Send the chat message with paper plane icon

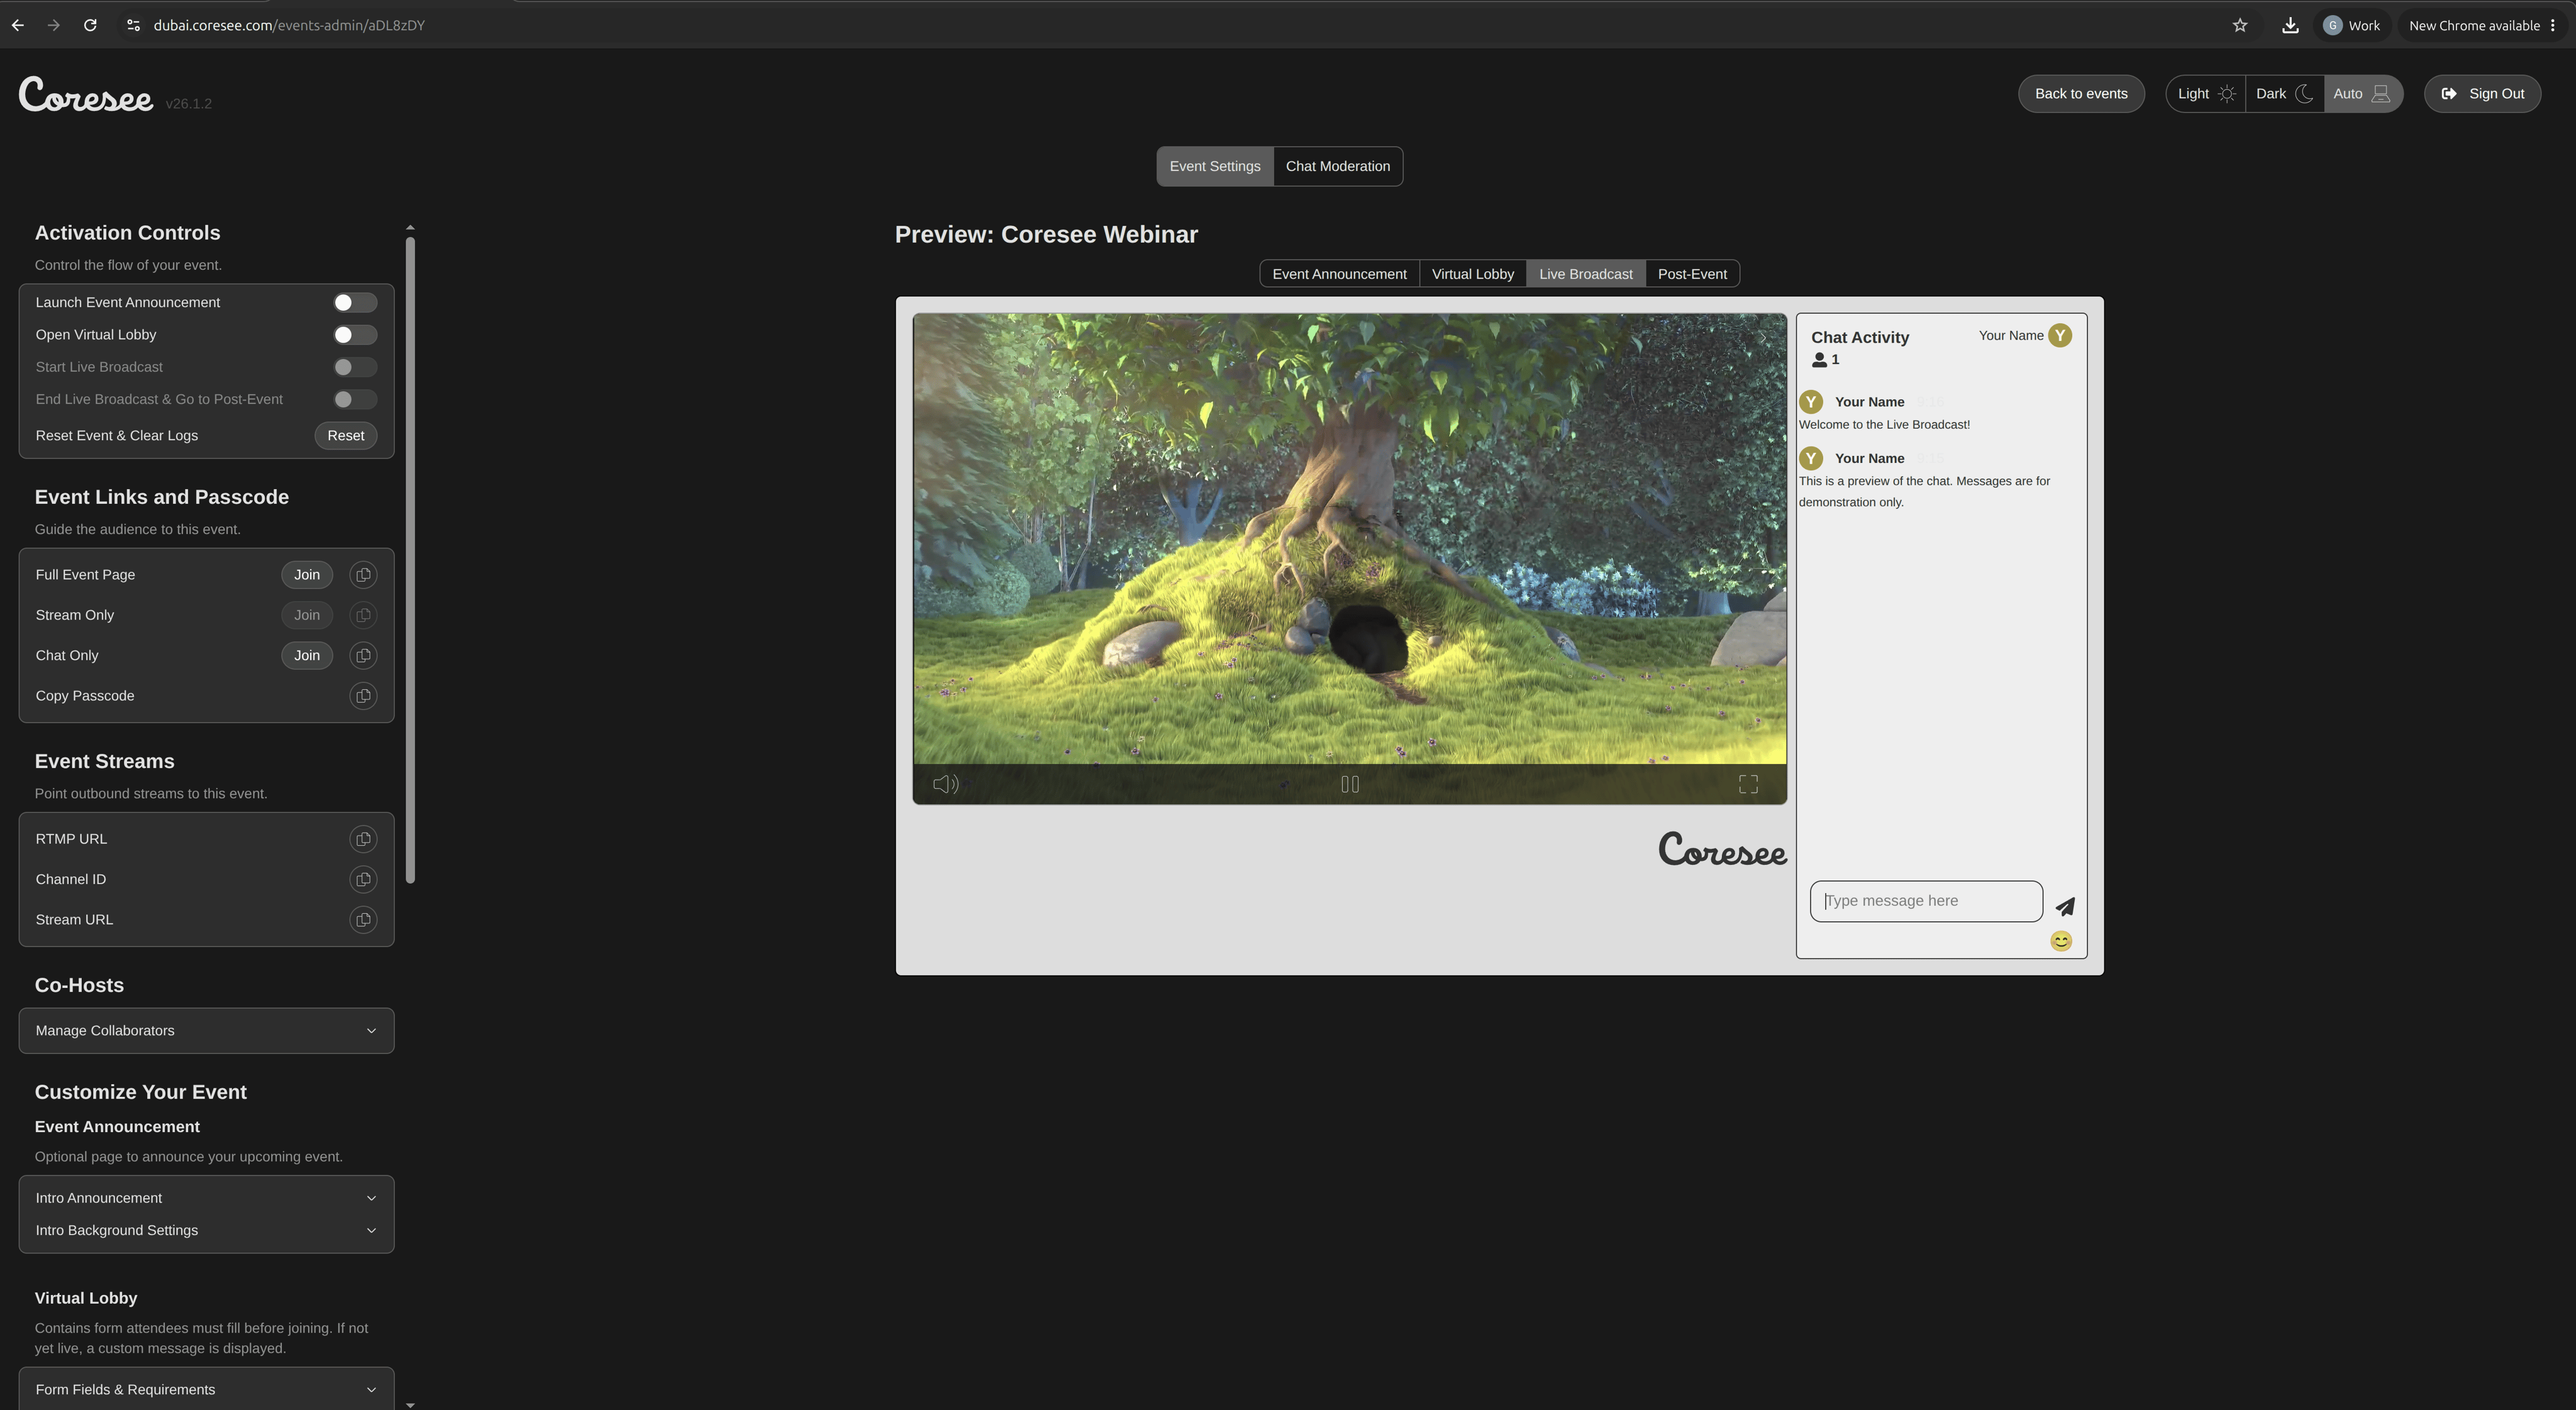click(x=2065, y=906)
